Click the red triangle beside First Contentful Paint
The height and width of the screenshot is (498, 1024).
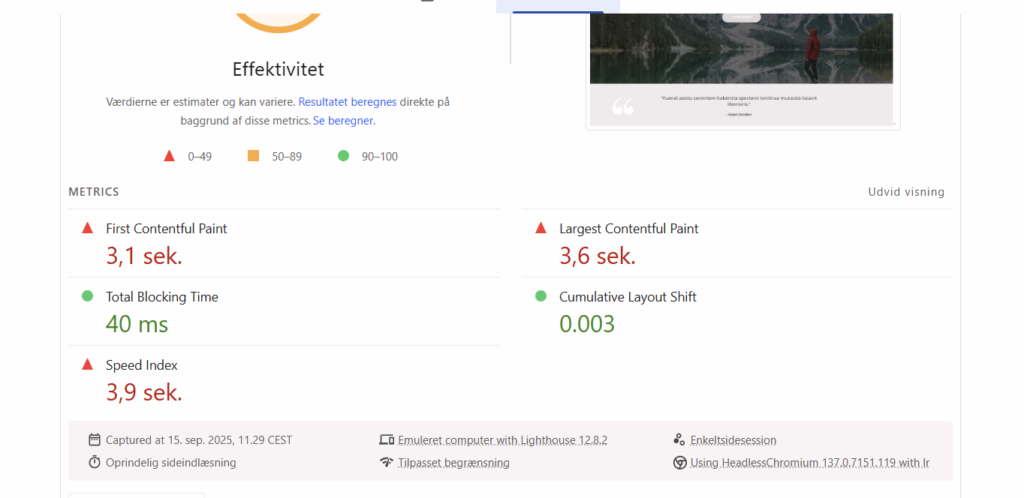pyautogui.click(x=88, y=228)
